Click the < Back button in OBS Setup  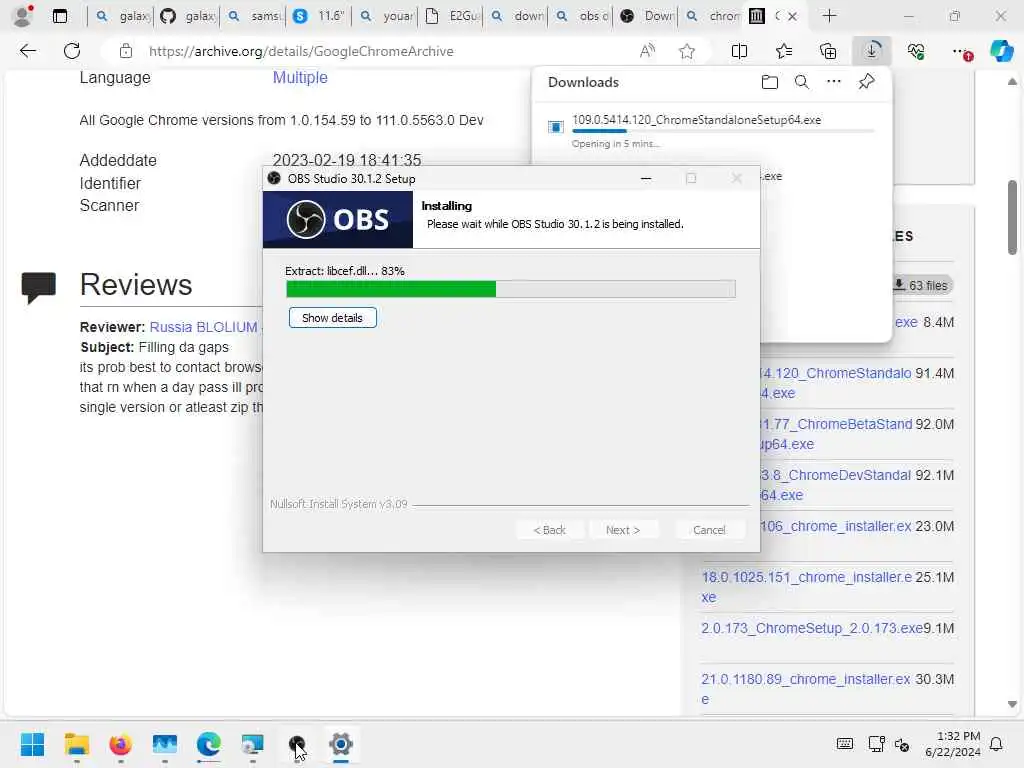pos(549,530)
